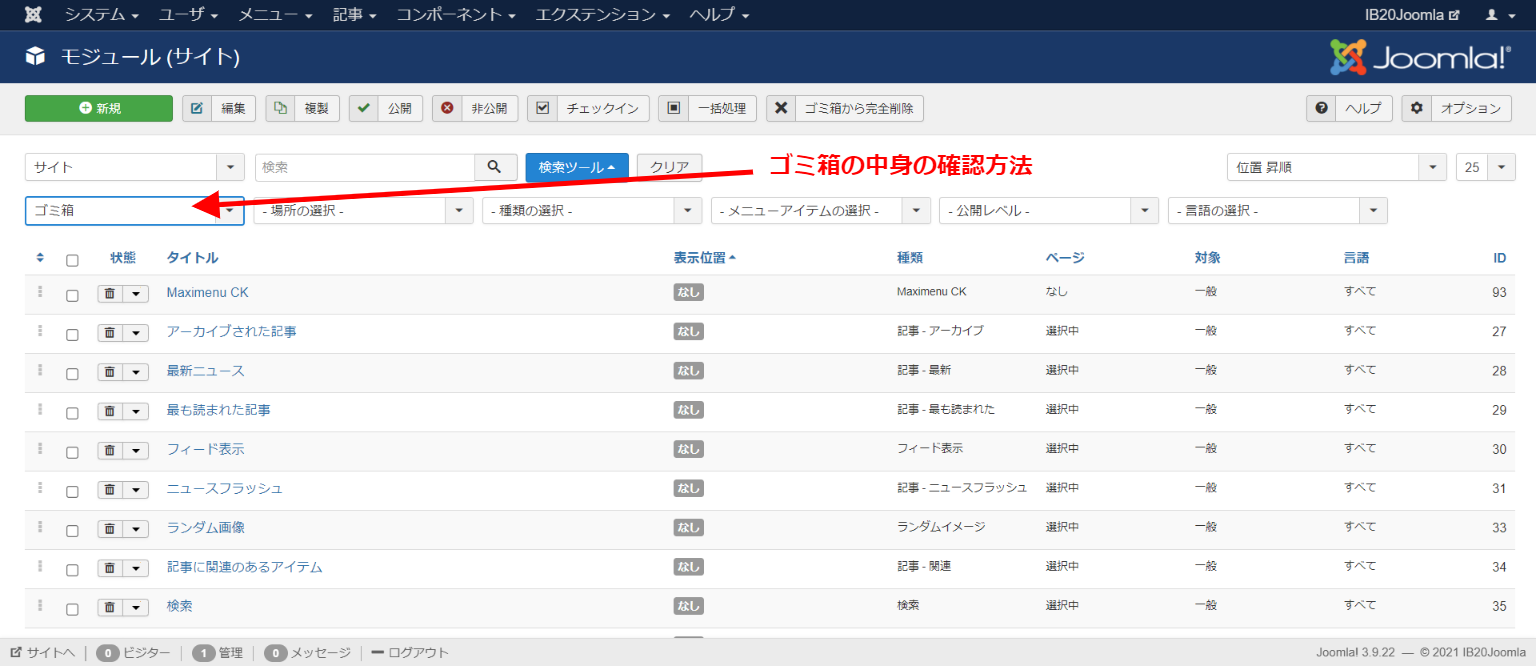Open the フィード表示 module link
The image size is (1536, 666).
coord(205,449)
